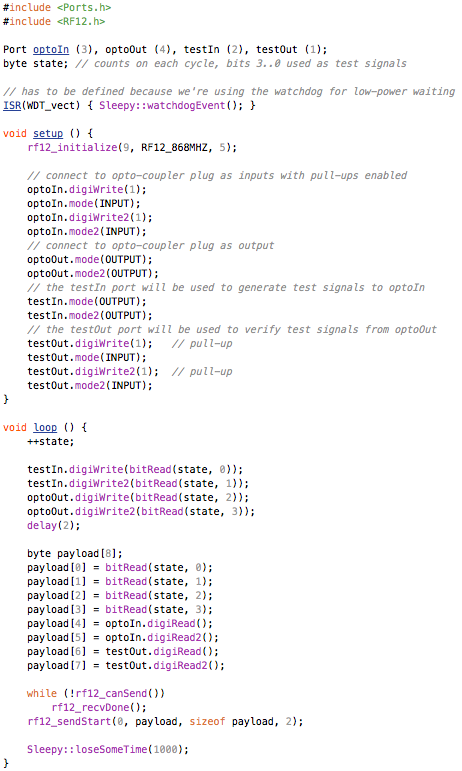Click the while keyword

(x=42, y=694)
